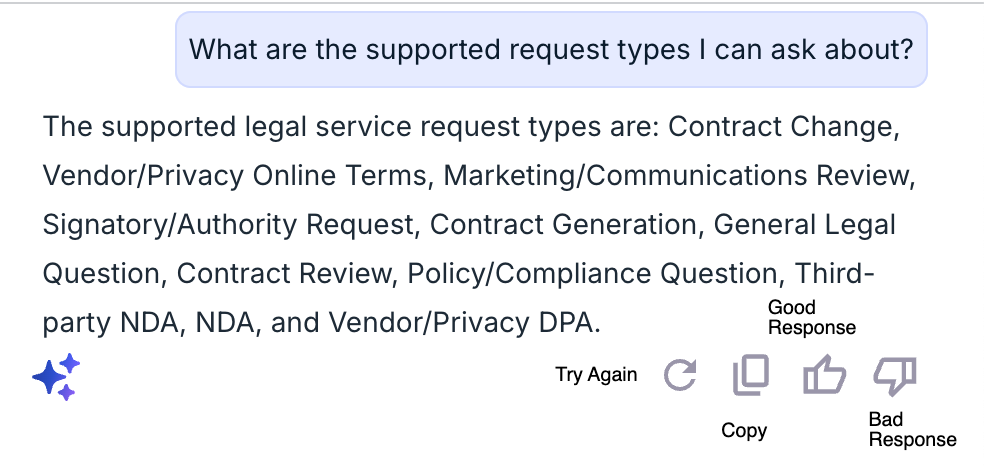
Task: Click the blue sparkle assistant icon
Action: click(56, 376)
